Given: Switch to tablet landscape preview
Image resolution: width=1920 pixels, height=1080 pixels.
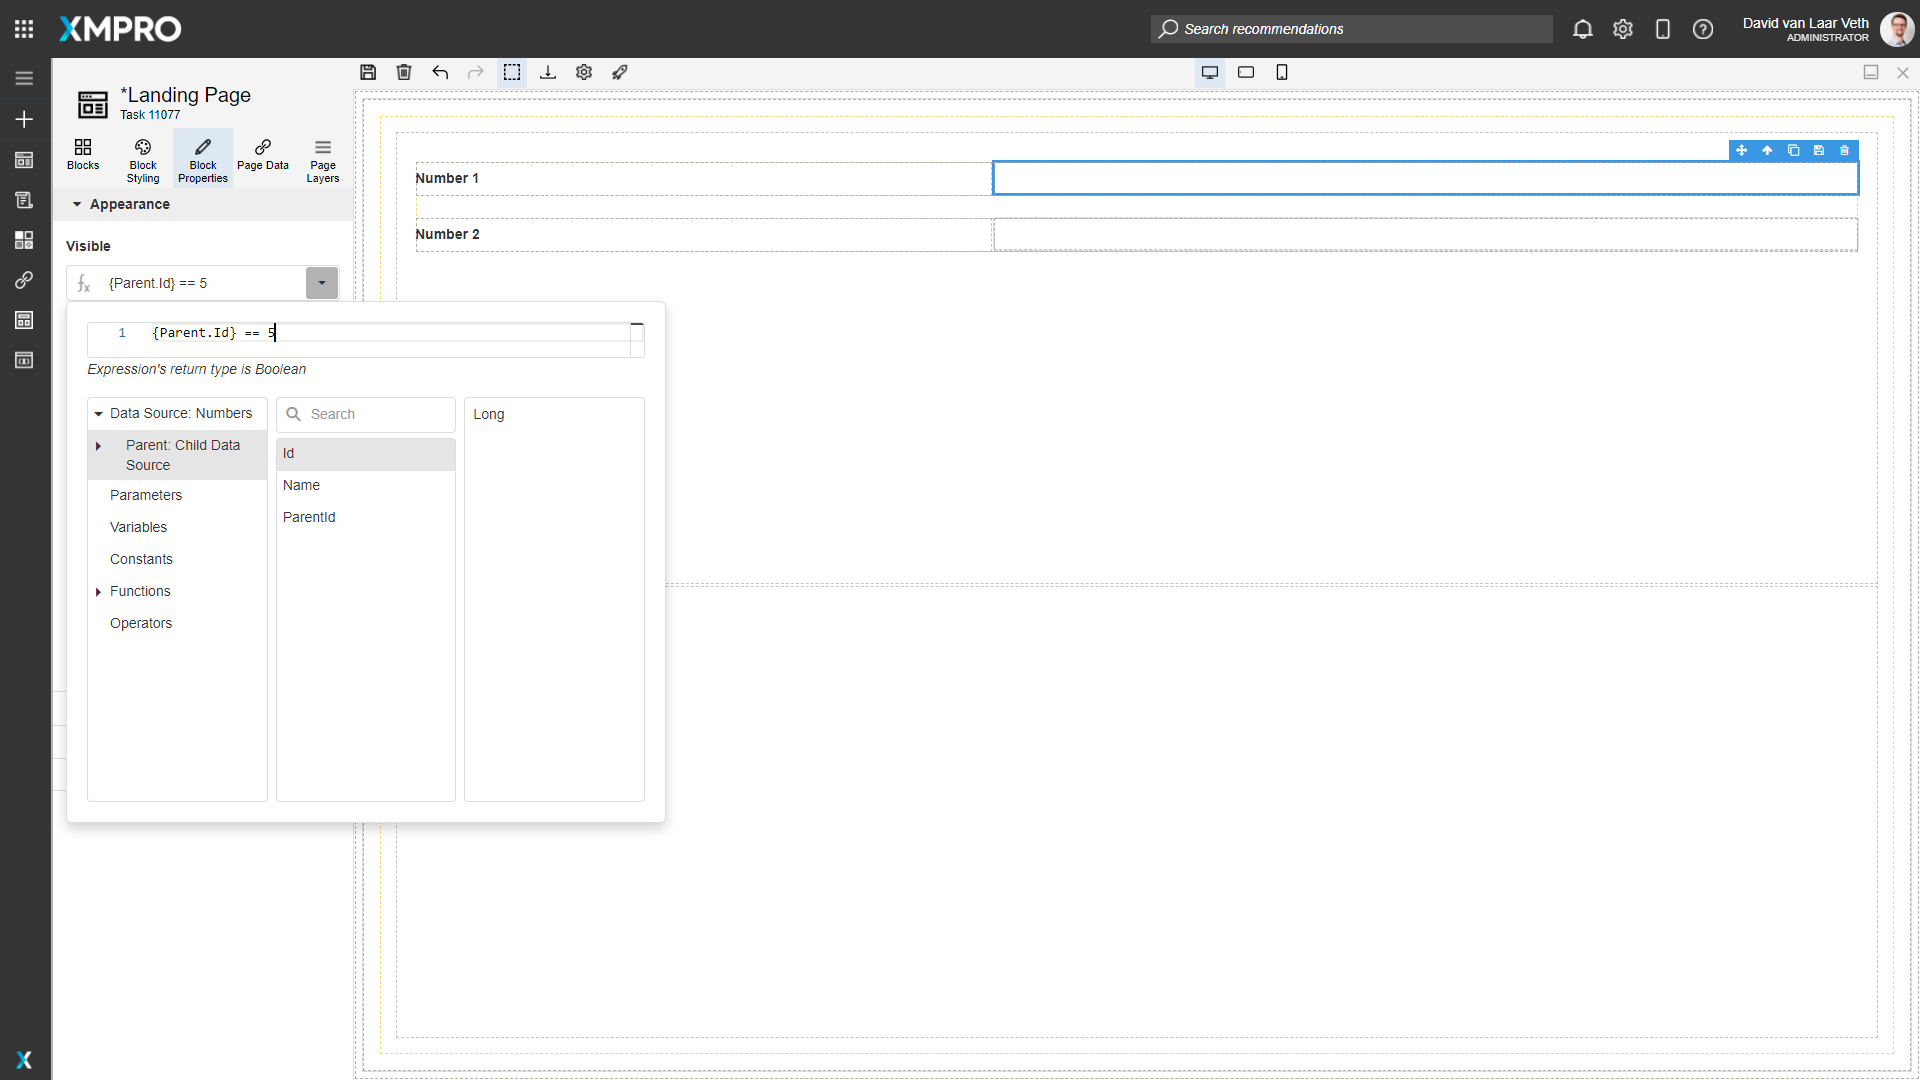Looking at the screenshot, I should [1246, 72].
